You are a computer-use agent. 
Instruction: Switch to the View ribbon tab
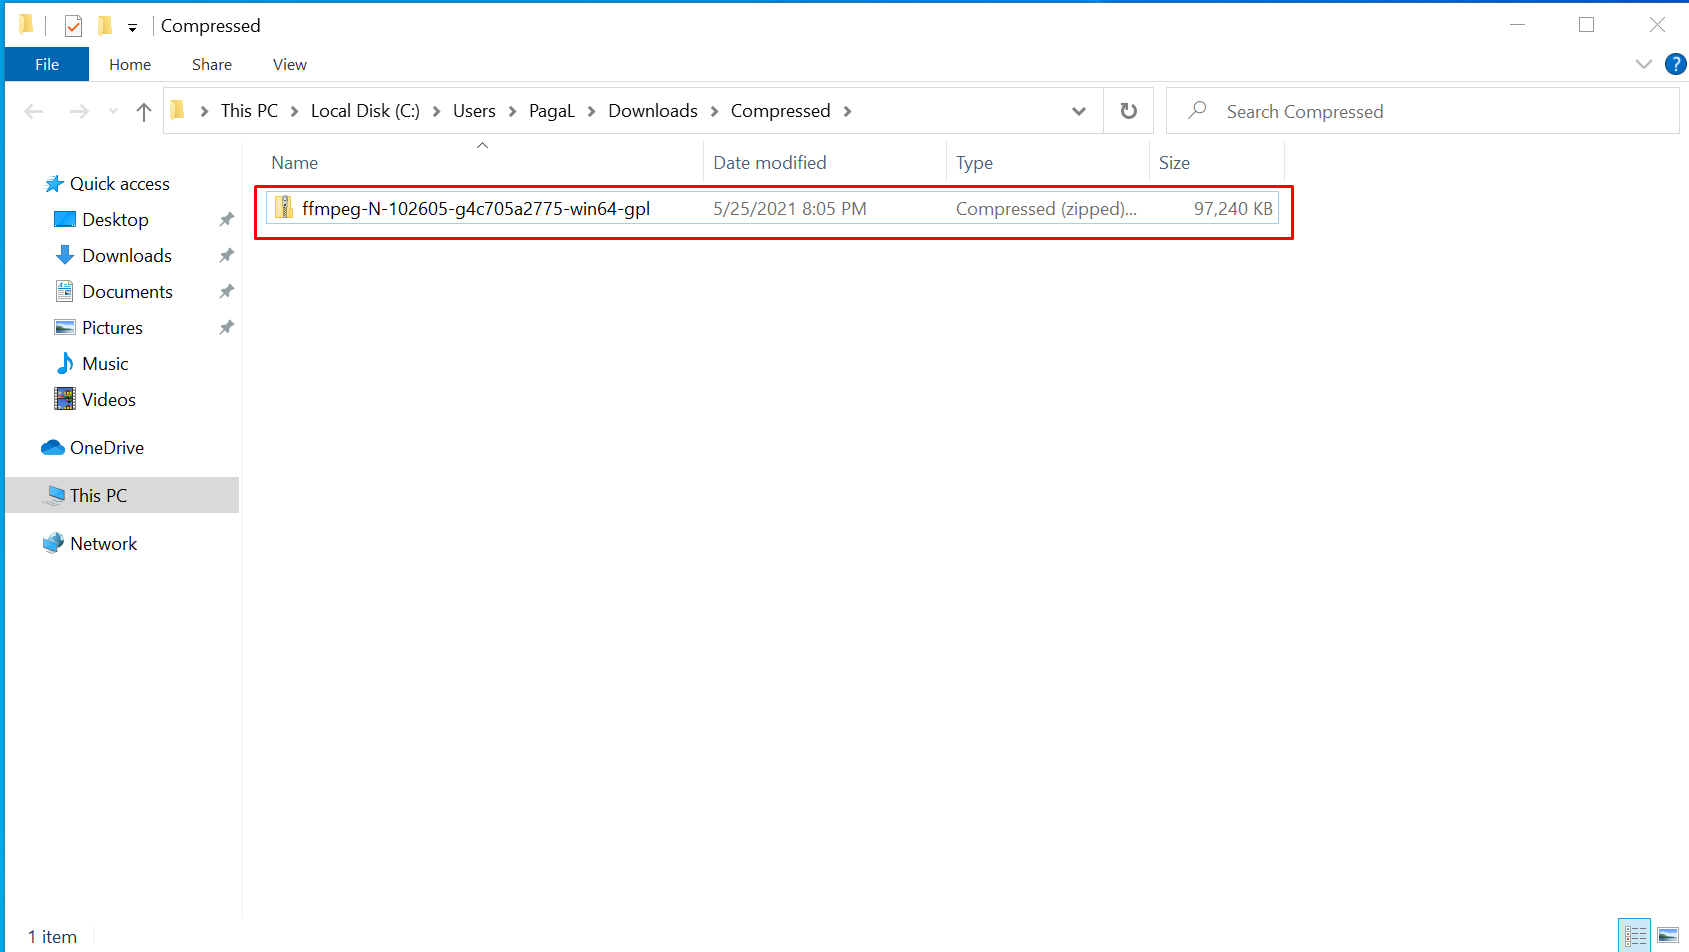pos(289,64)
